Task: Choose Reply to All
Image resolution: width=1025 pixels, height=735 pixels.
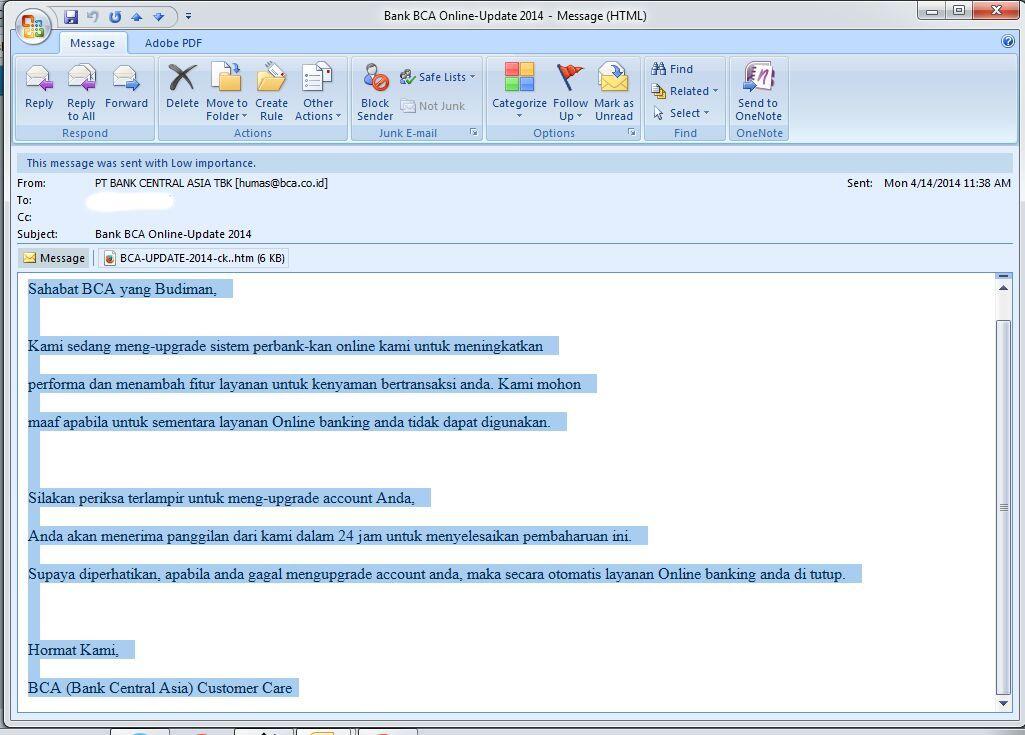Action: [x=81, y=92]
